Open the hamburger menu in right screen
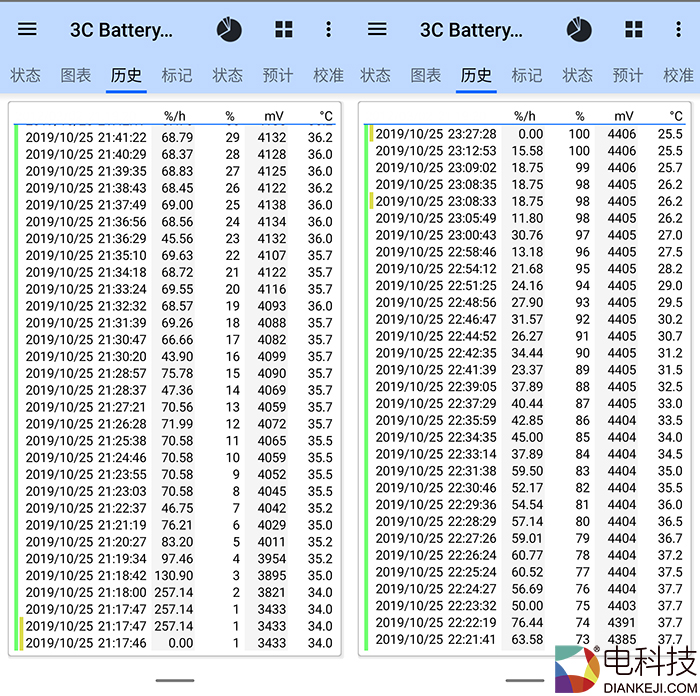The image size is (700, 696). (x=377, y=29)
